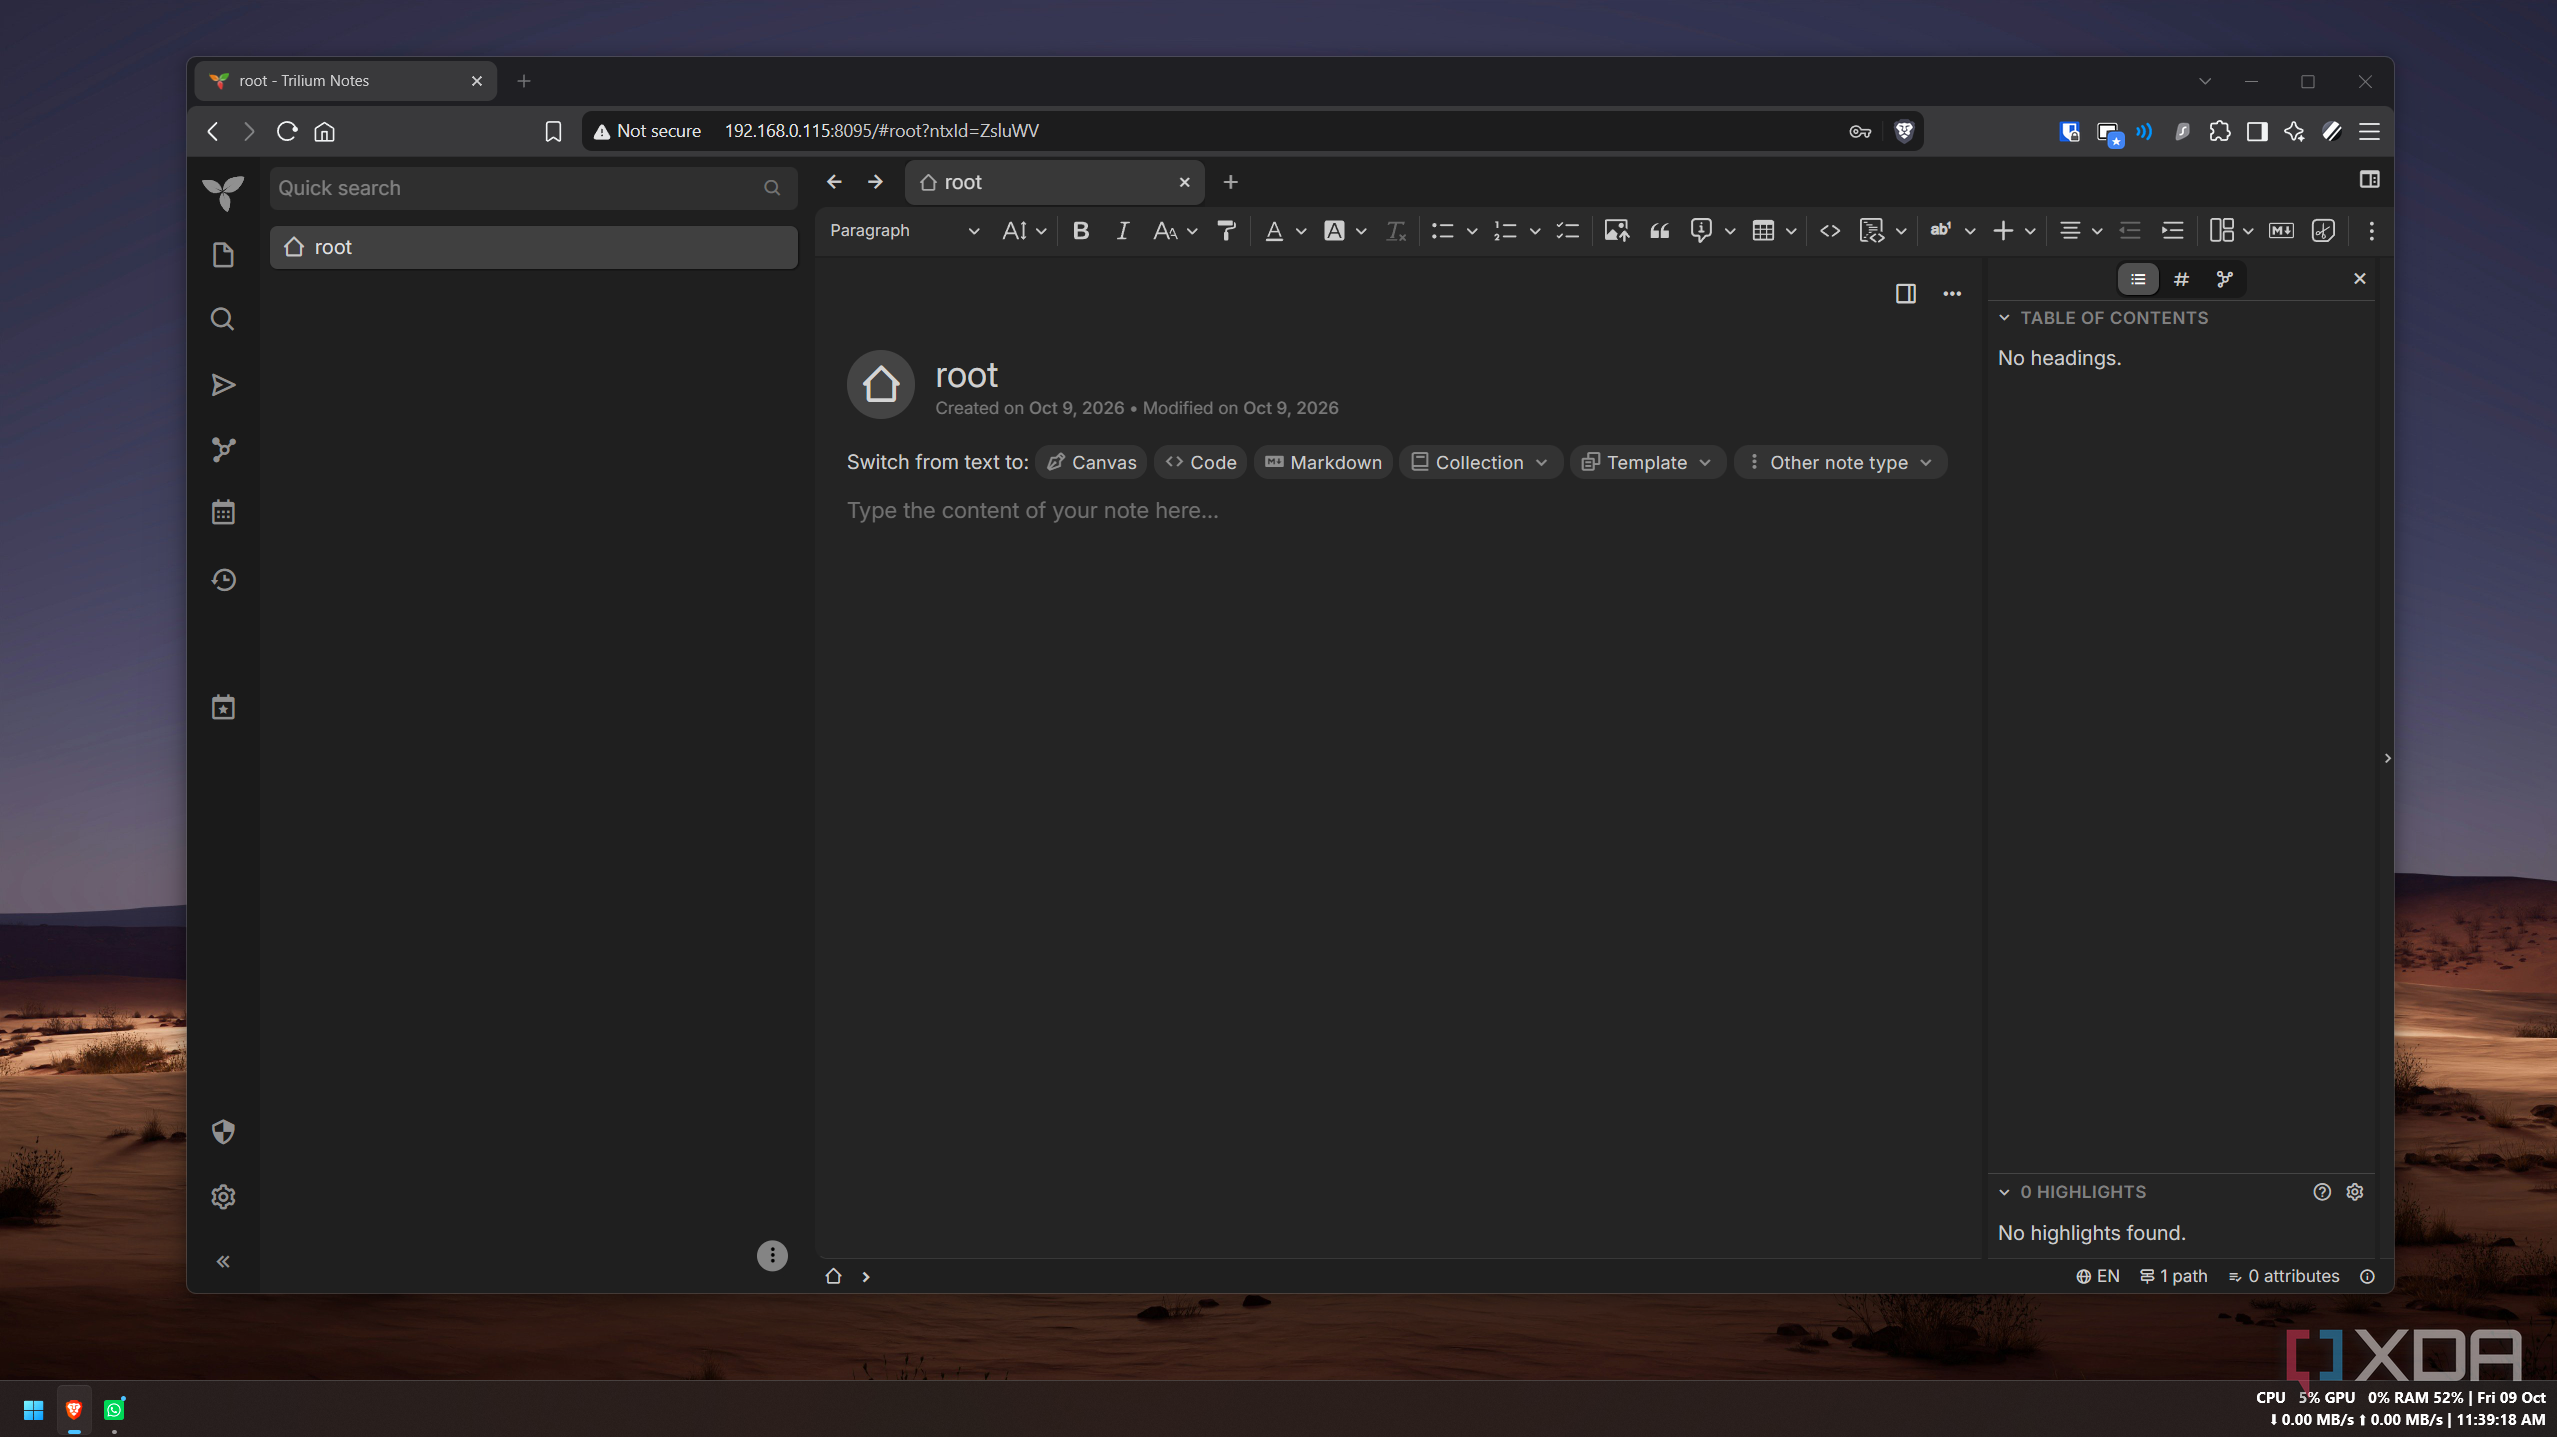Click the font background color swatch
Viewport: 2557px width, 1437px height.
[x=1333, y=231]
